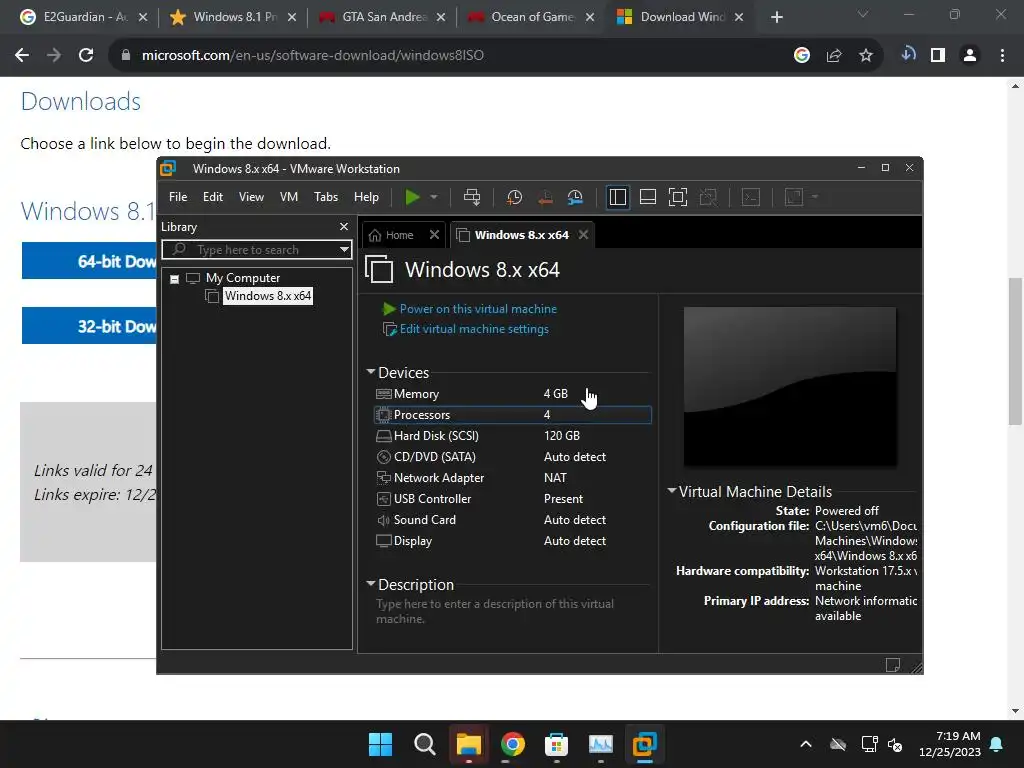This screenshot has width=1024, height=768.
Task: Toggle the Show Library sidebar icon
Action: coord(617,197)
